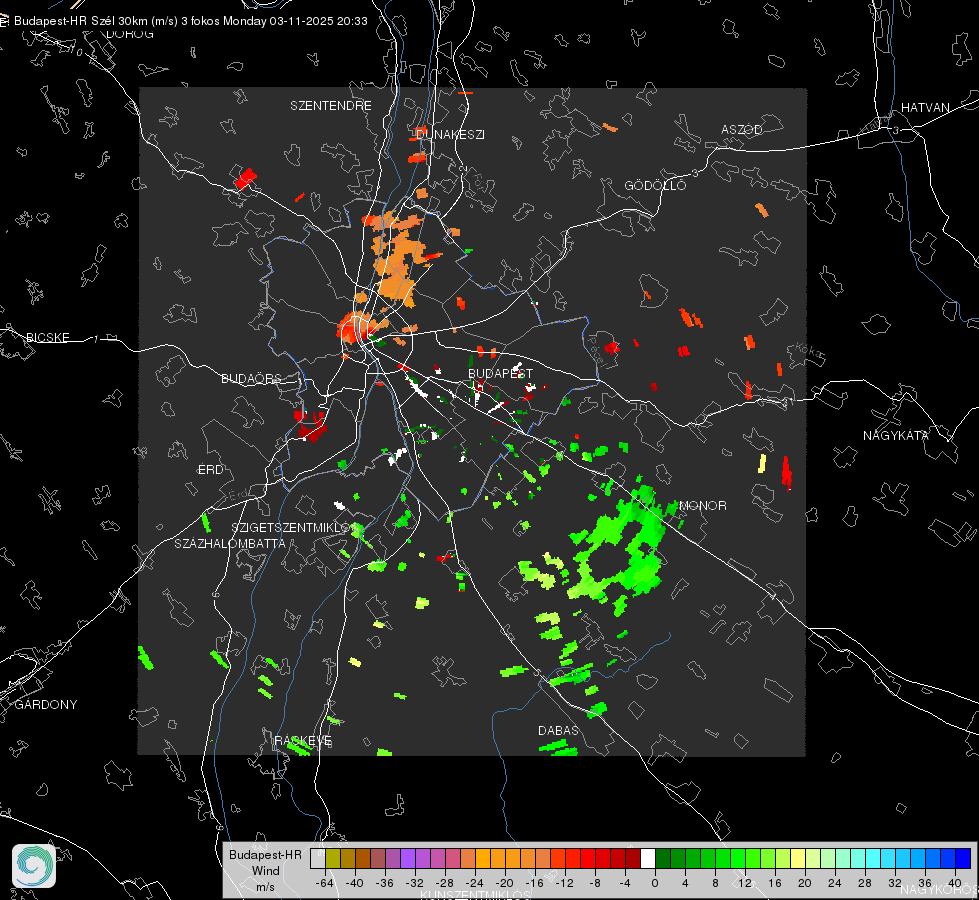
Task: Click the pale yellow legend swatch above 20
Action: [798, 858]
